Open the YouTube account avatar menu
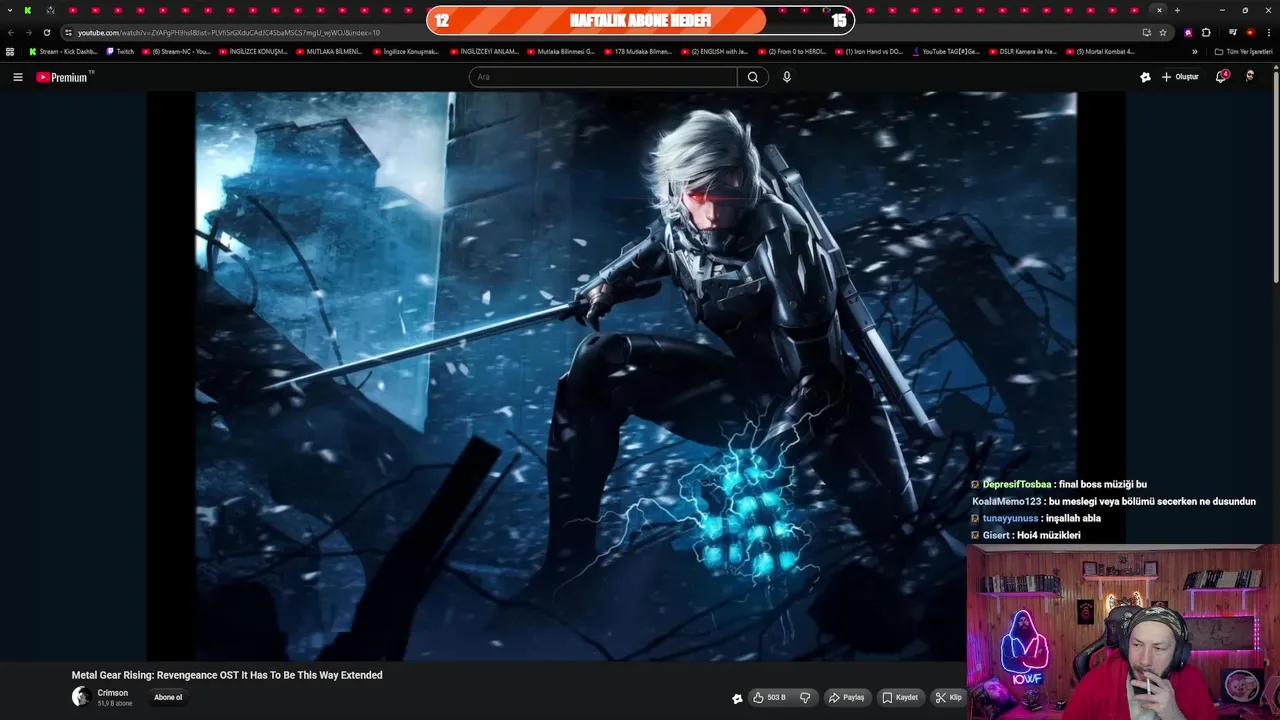The width and height of the screenshot is (1280, 720). [x=1250, y=77]
